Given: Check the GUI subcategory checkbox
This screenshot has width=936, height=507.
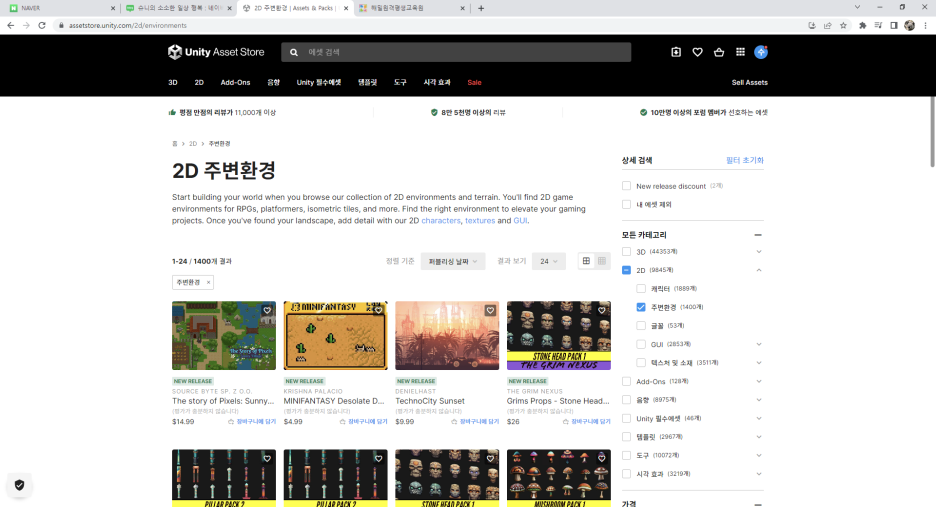Looking at the screenshot, I should click(641, 344).
